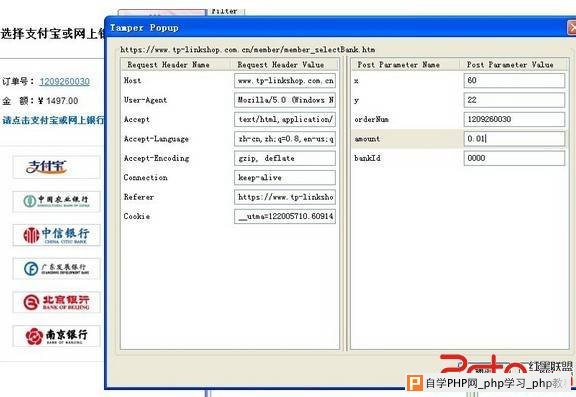The image size is (576, 397).
Task: Select Guangdong Development Bank logo
Action: [x=56, y=268]
